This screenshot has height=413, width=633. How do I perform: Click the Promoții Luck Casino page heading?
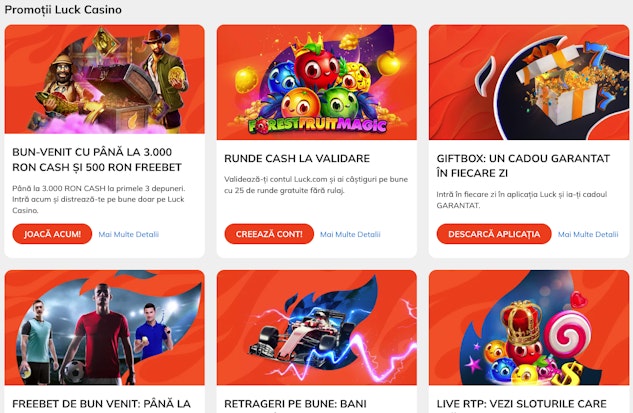(63, 10)
